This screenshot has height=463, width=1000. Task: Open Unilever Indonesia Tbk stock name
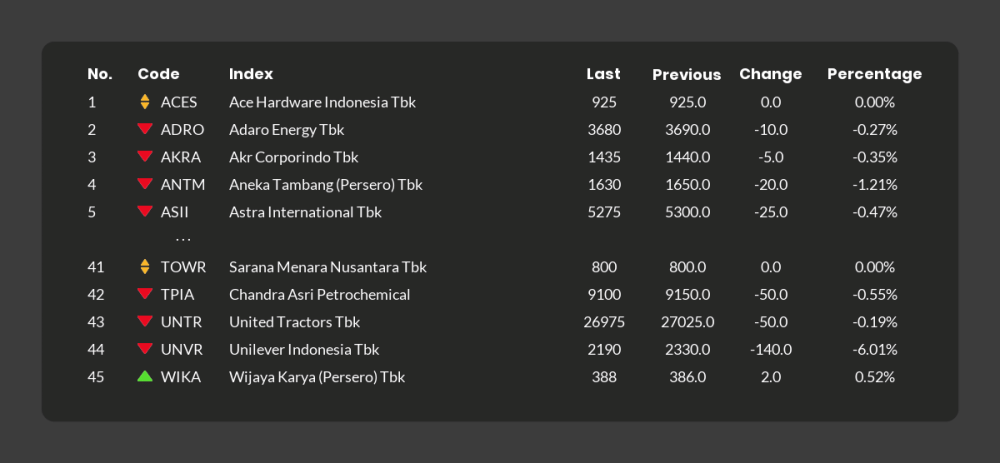[x=304, y=350]
